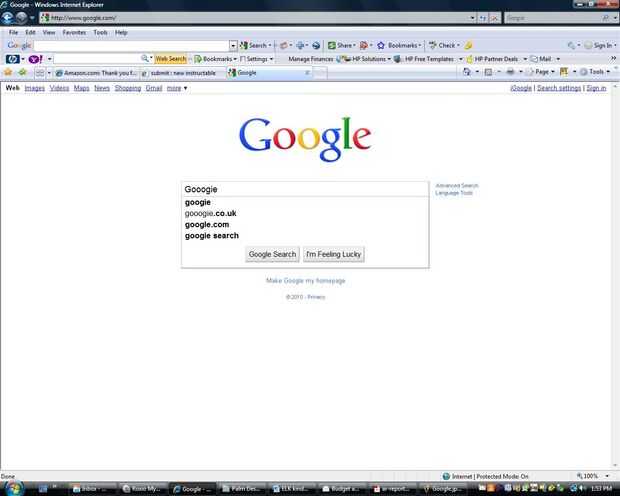The image size is (620, 496).
Task: Click the Yahoo toolbar search input
Action: click(97, 59)
